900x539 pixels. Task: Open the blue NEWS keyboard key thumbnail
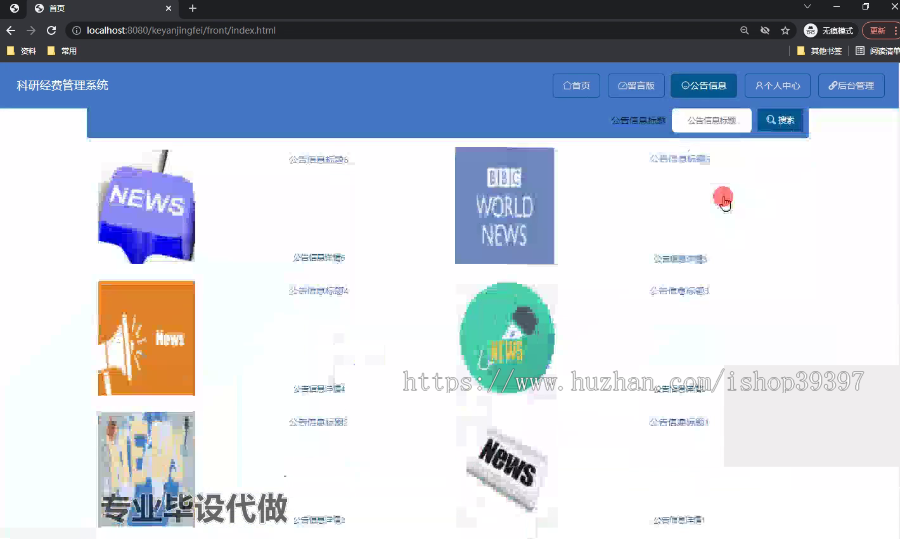[146, 207]
